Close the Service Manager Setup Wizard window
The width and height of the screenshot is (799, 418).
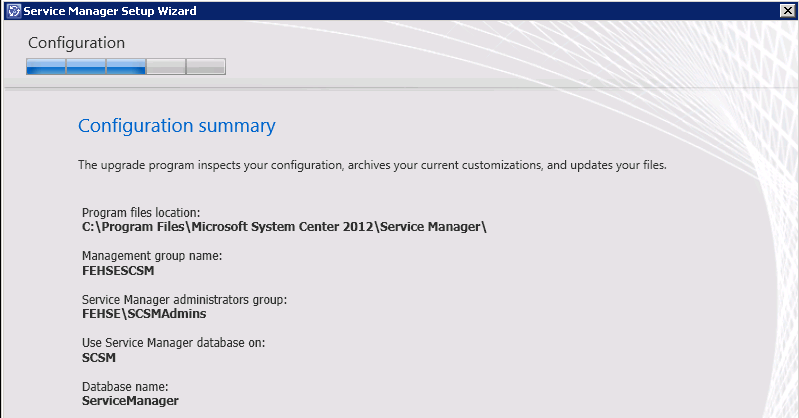(787, 11)
